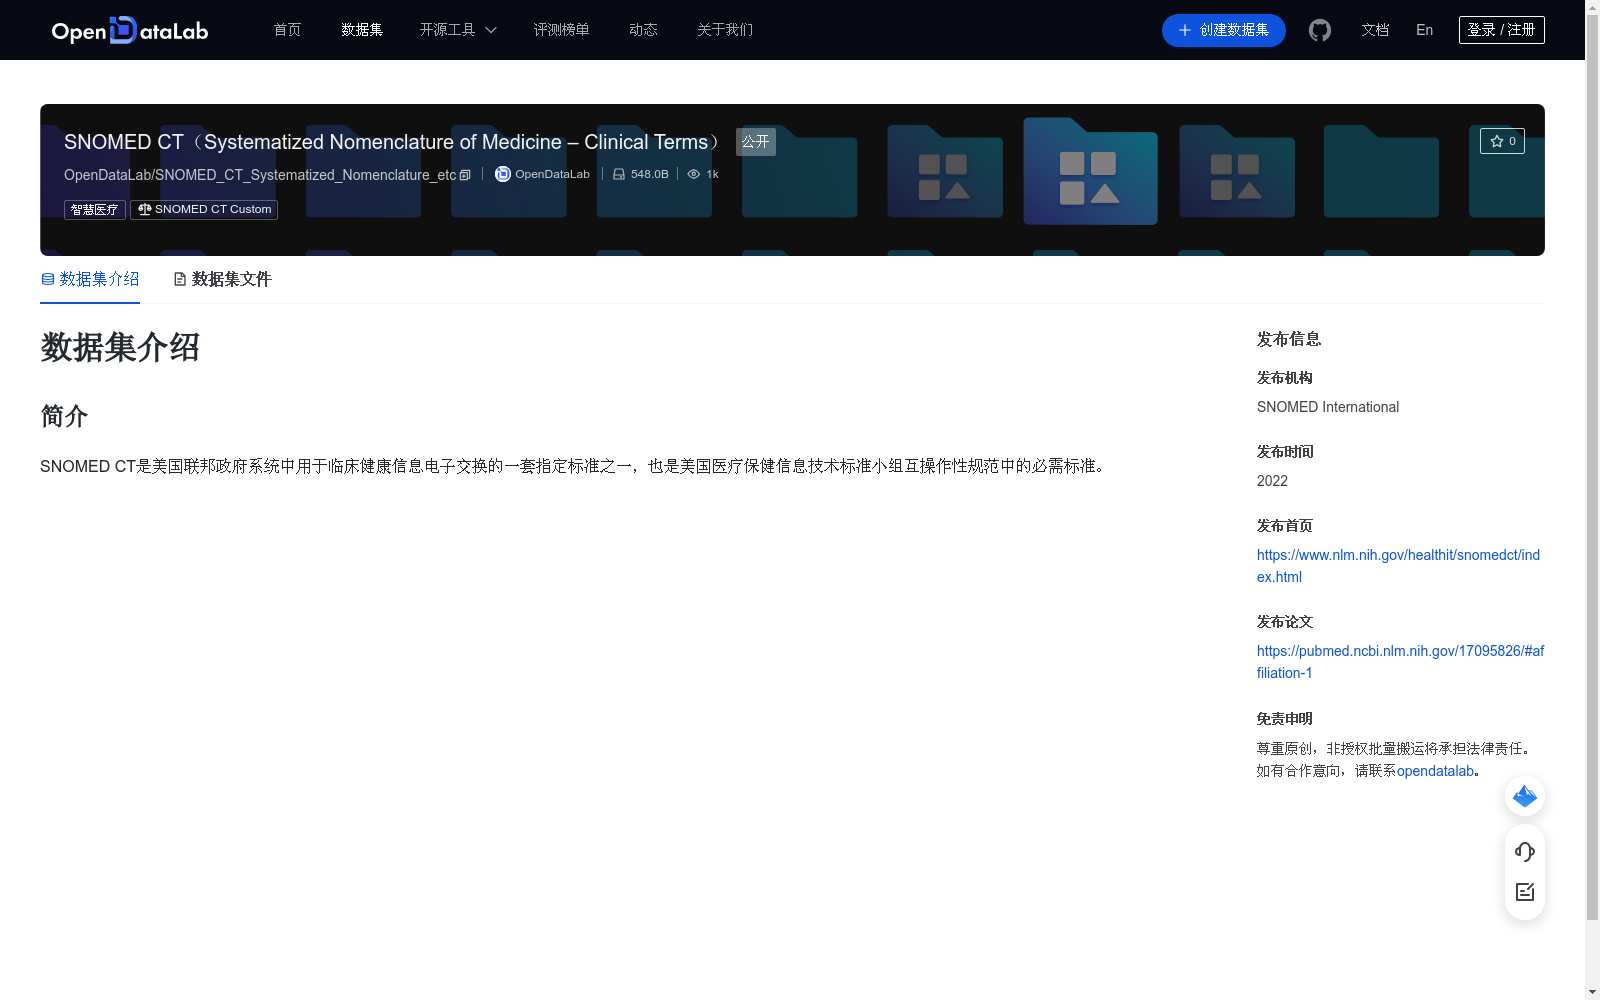Click the dataset title SNOMED CT
The width and height of the screenshot is (1600, 1000).
tap(394, 142)
